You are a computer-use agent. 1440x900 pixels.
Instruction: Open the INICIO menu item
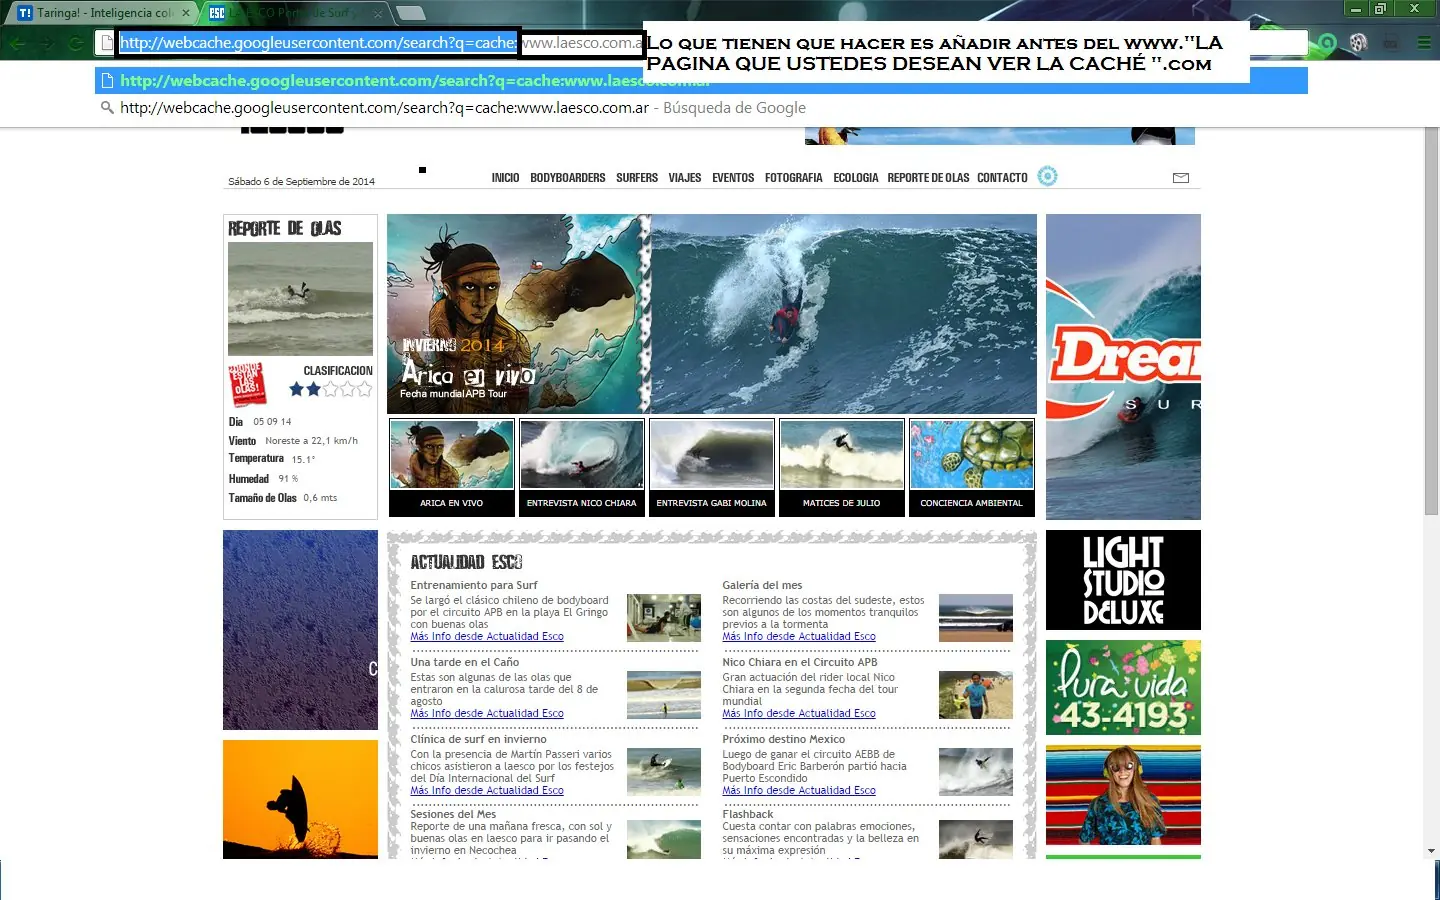(505, 178)
